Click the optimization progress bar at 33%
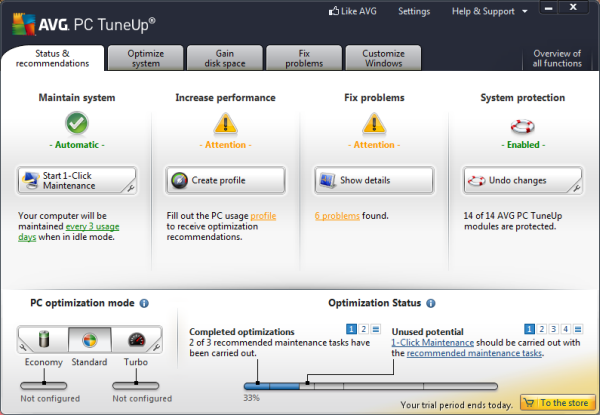This screenshot has height=415, width=600. pos(370,386)
